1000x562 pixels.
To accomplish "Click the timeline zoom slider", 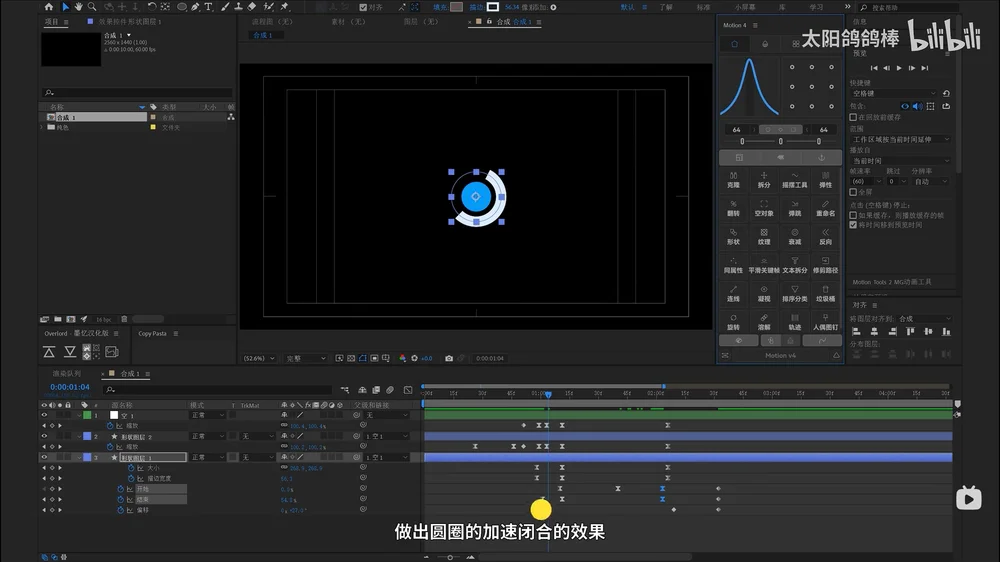I will coord(450,558).
